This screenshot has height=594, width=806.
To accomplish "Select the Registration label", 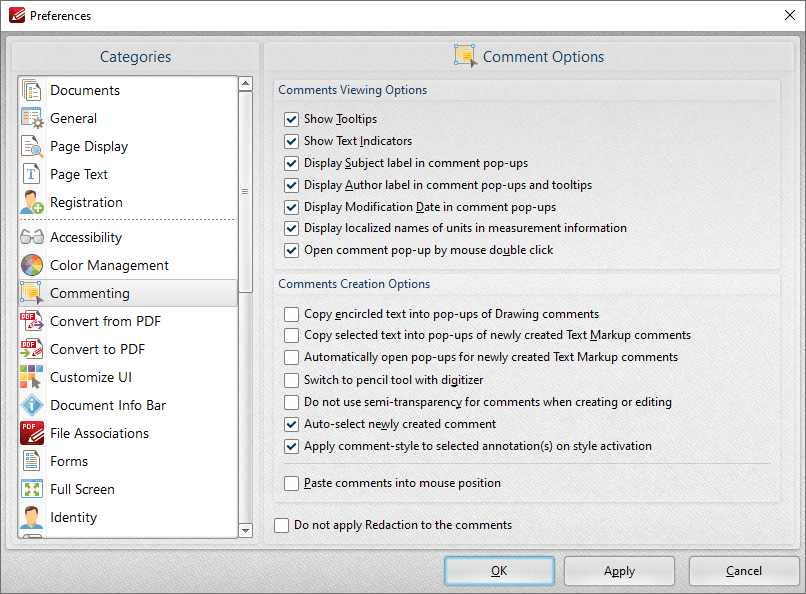I will (x=86, y=202).
